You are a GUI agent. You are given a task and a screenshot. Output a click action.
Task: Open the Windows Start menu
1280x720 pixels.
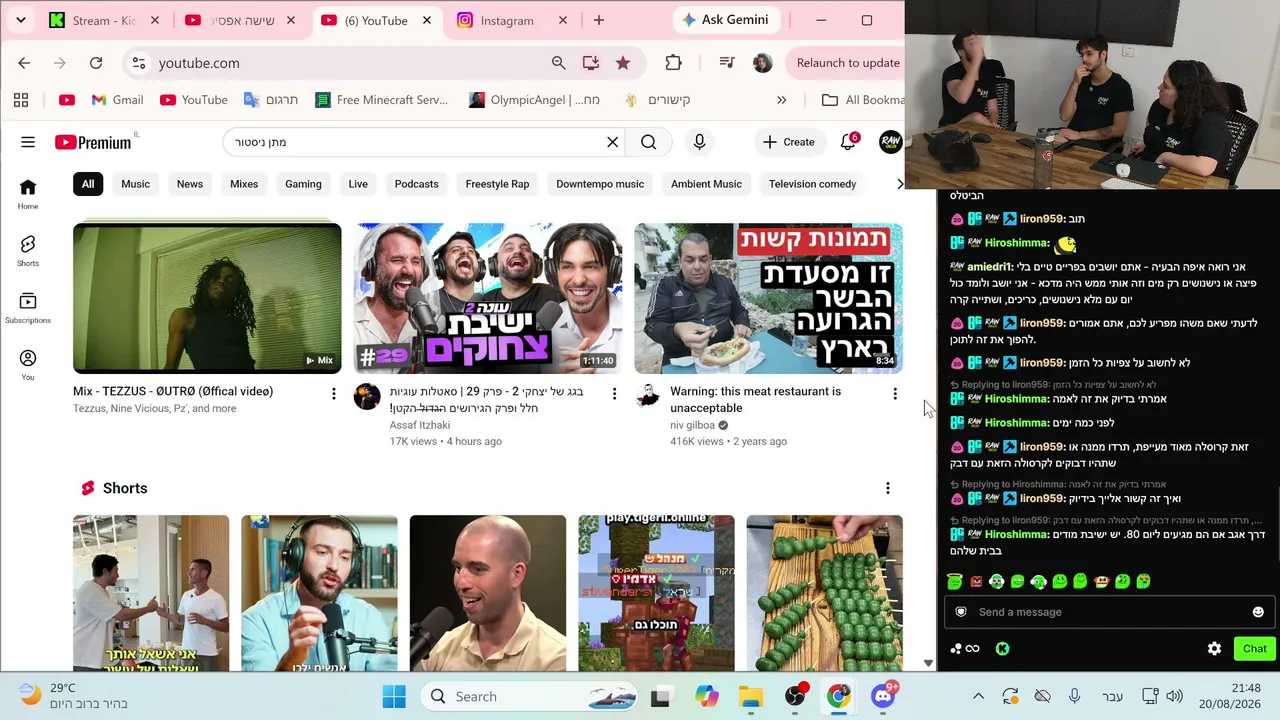[x=394, y=697]
